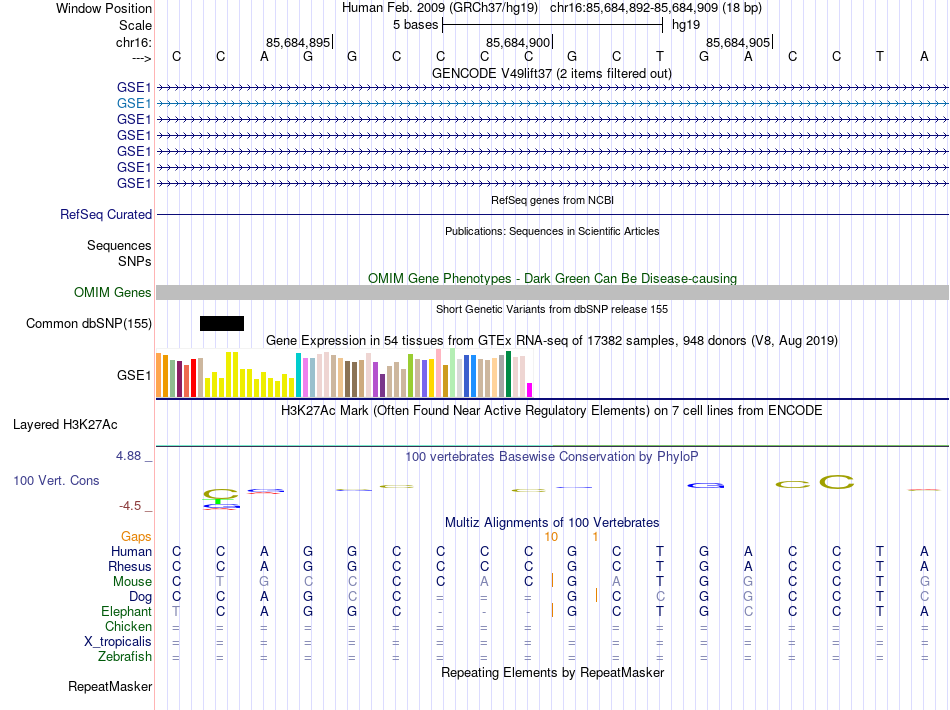This screenshot has height=710, width=950.
Task: Select the Rhesus alignment row label
Action: 130,566
